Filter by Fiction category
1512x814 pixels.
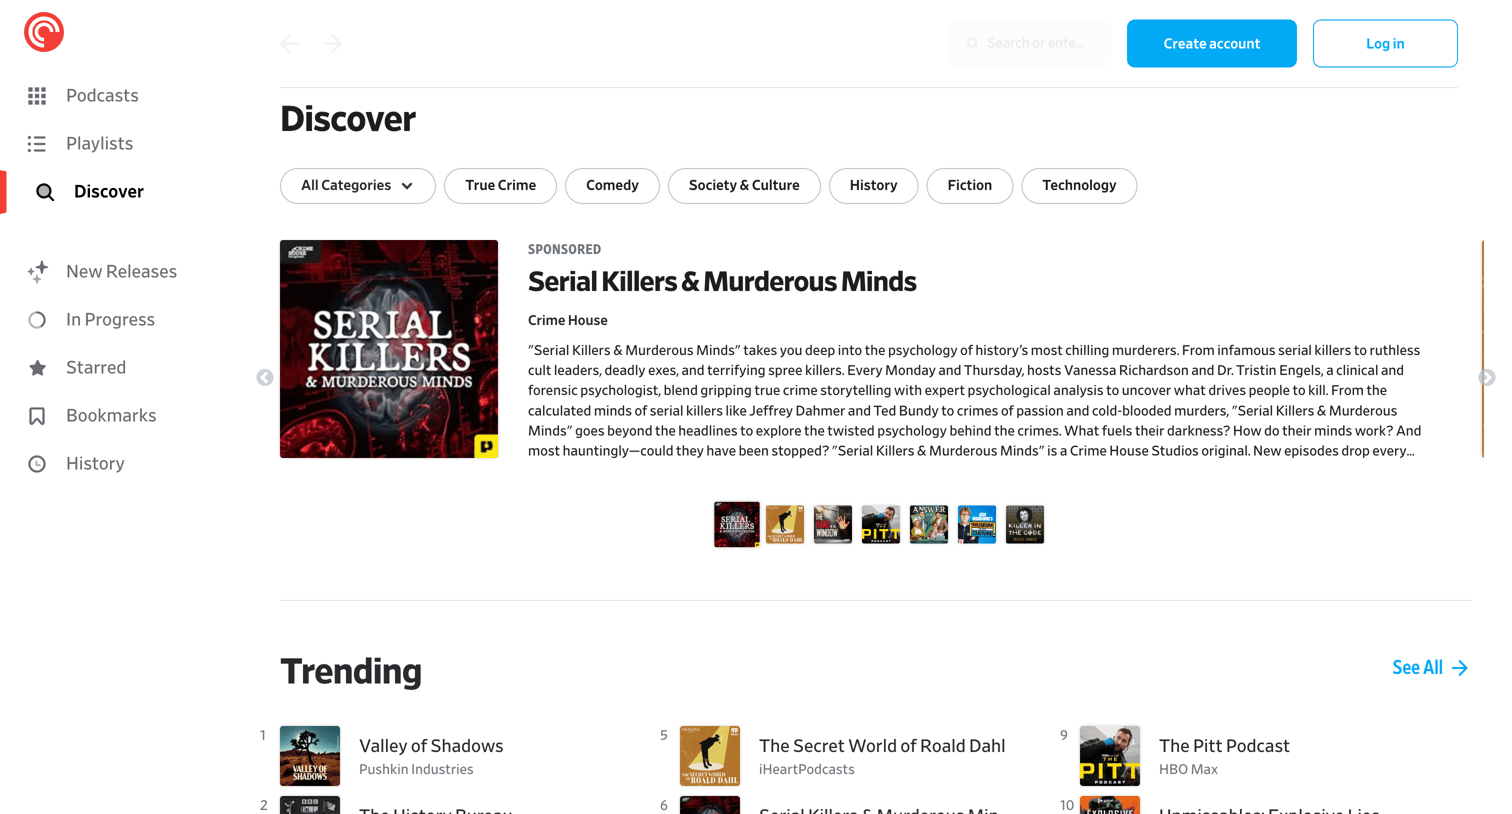click(970, 186)
